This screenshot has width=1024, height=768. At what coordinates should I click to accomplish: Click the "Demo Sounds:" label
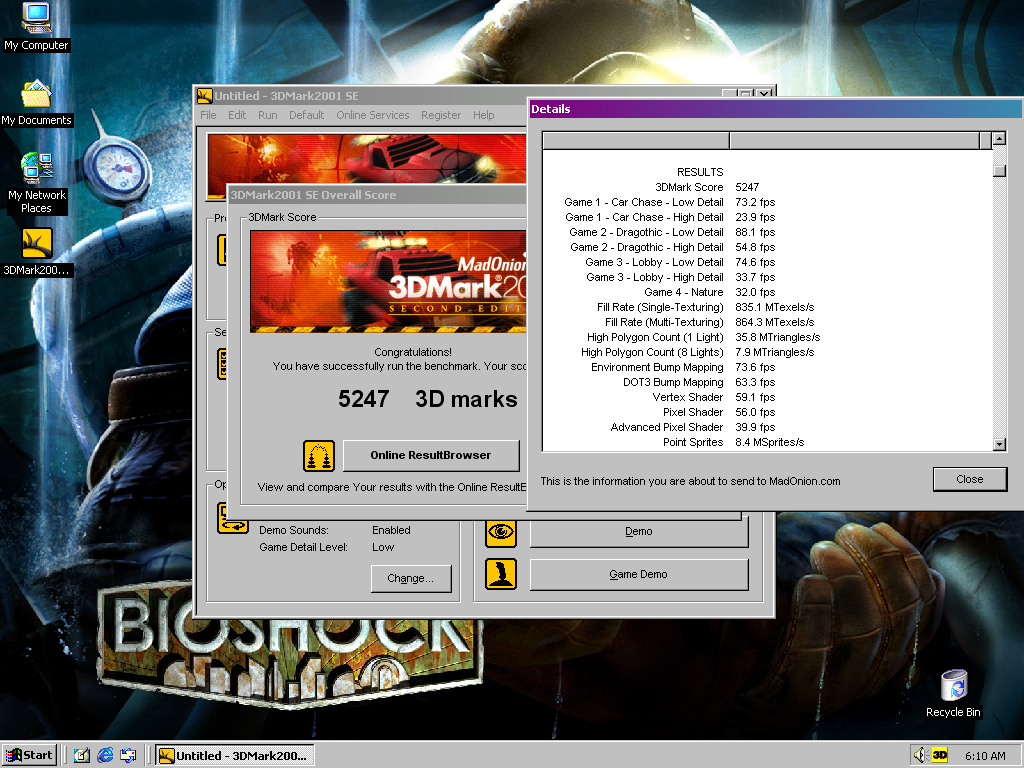coord(294,530)
